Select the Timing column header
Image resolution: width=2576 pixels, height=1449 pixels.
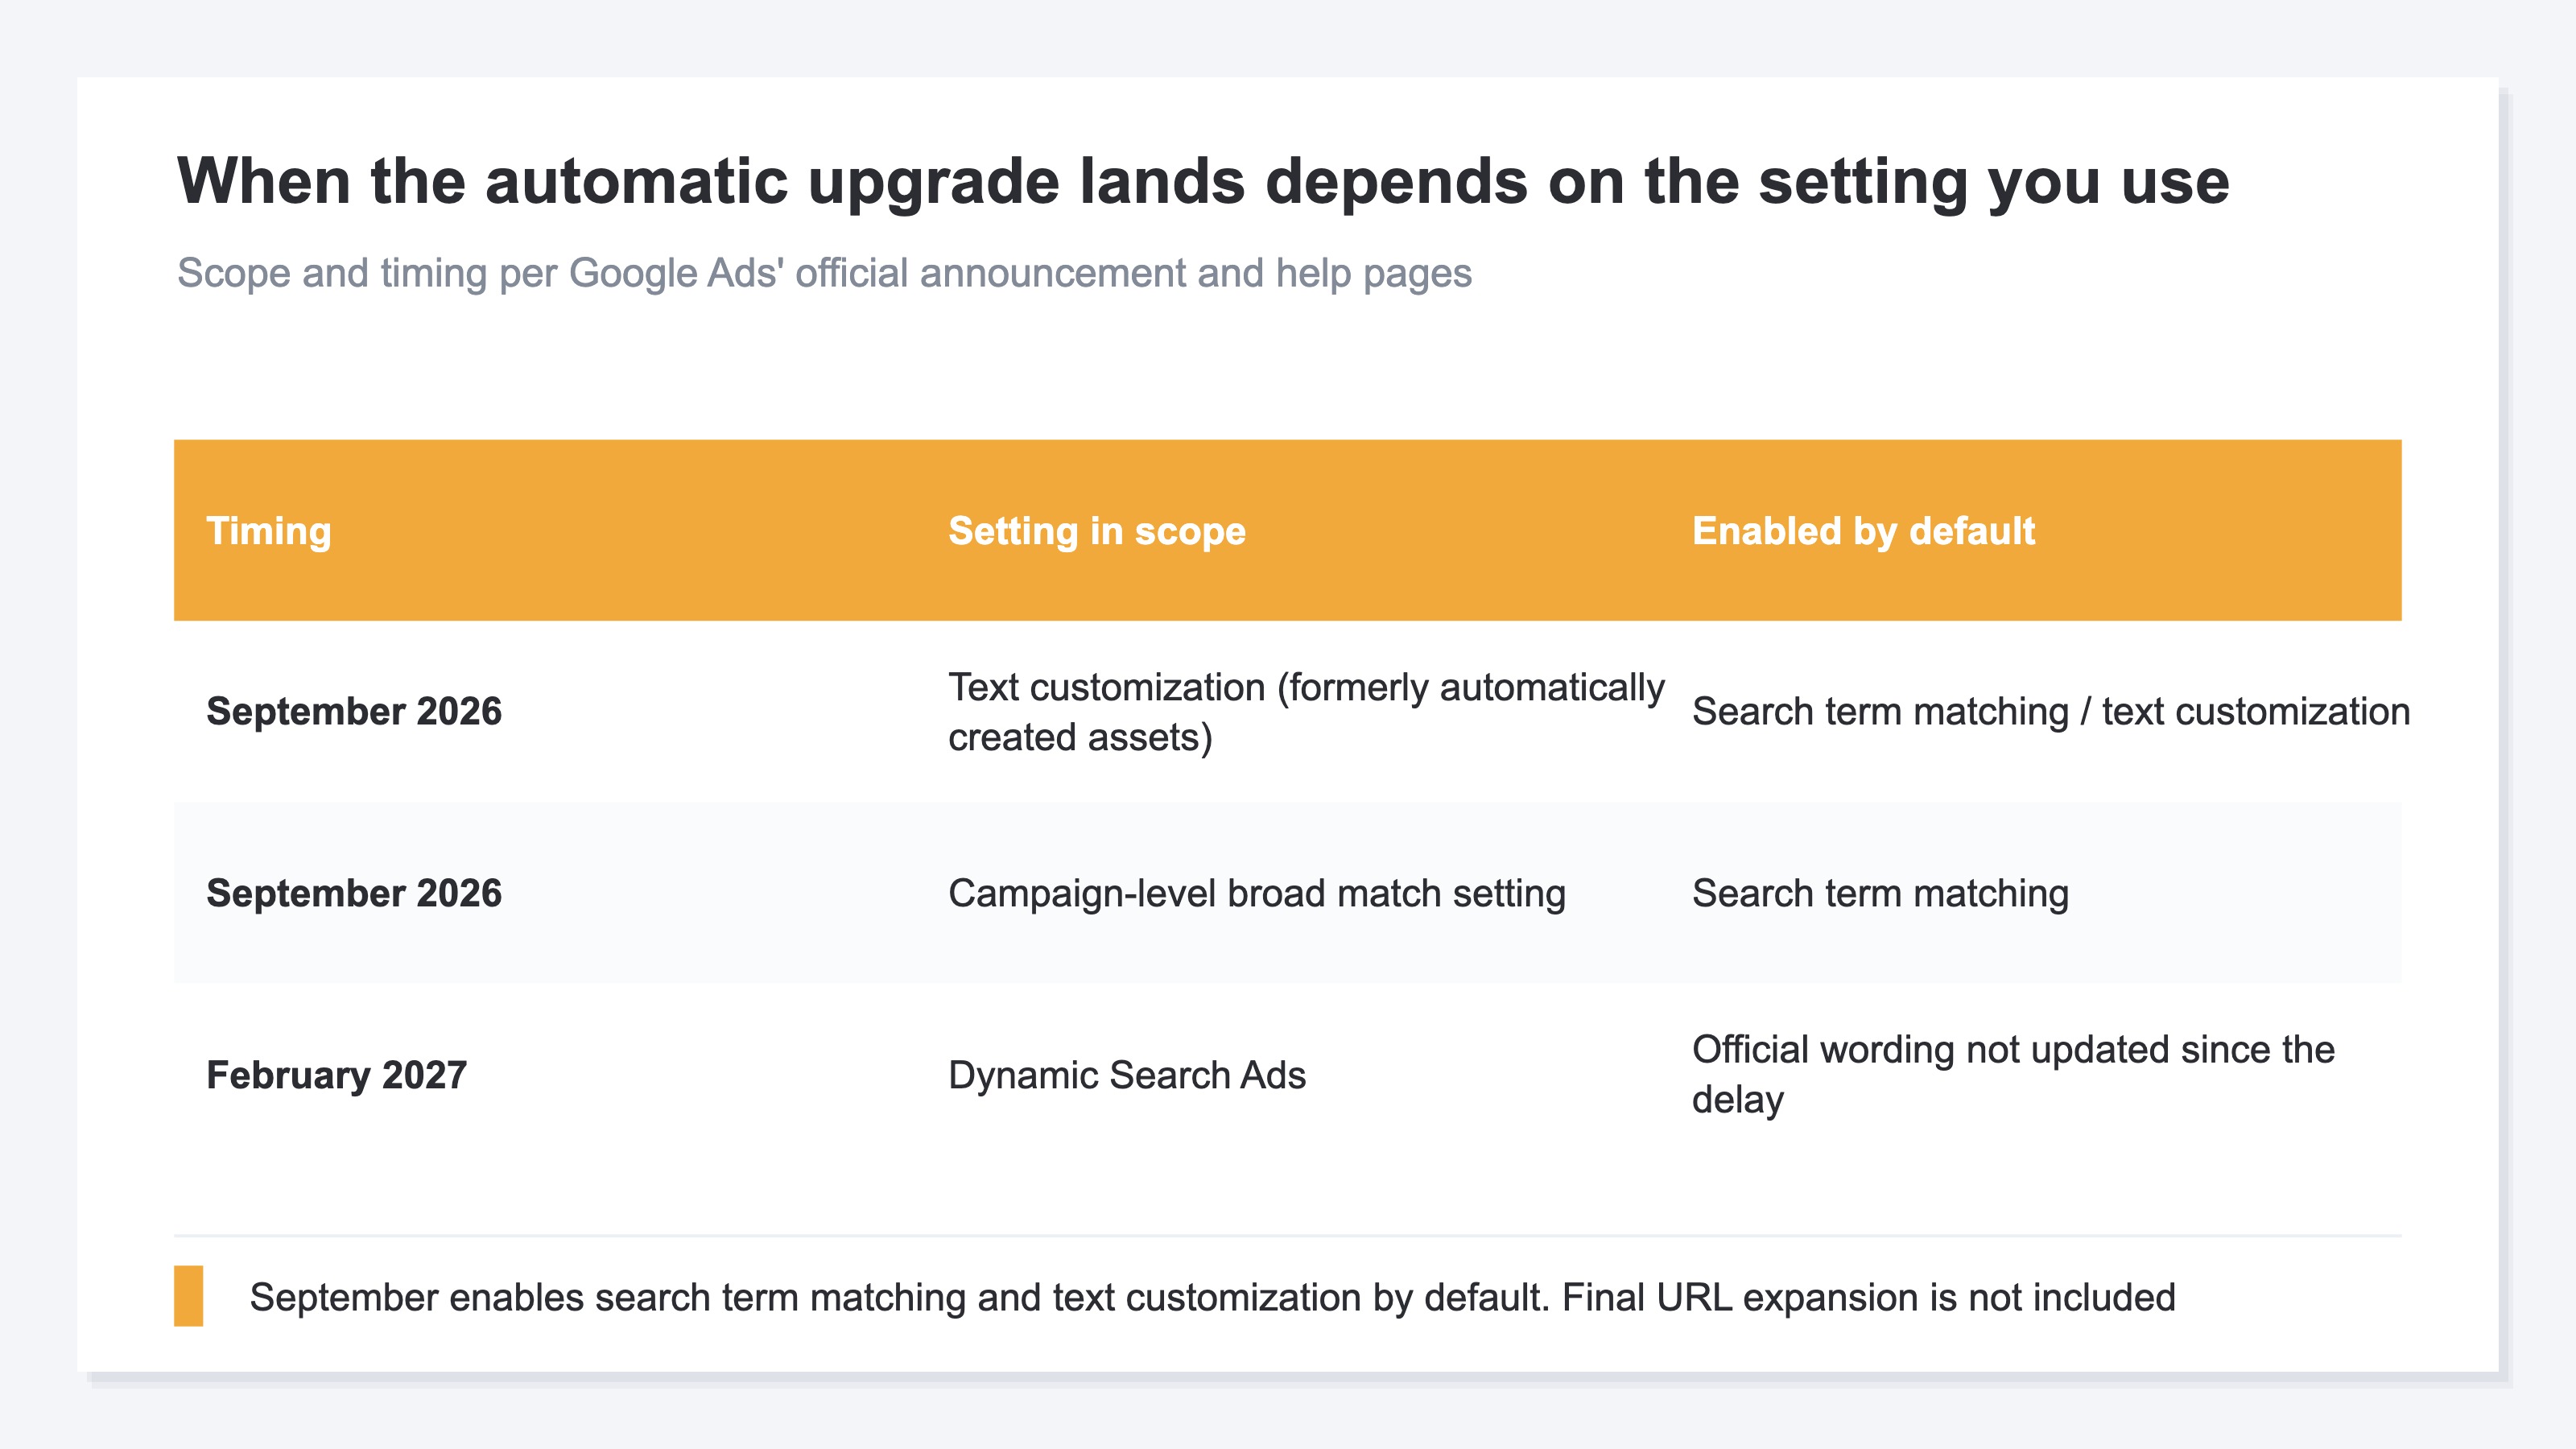(268, 531)
